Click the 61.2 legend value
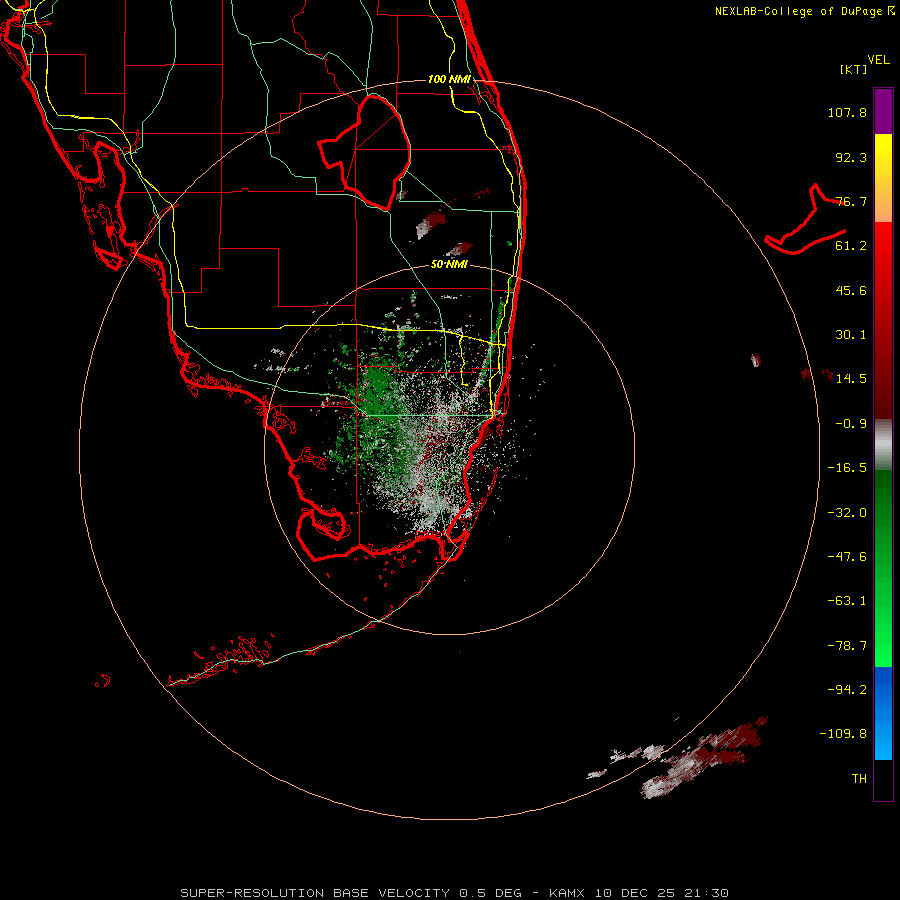Image resolution: width=900 pixels, height=900 pixels. pos(851,246)
